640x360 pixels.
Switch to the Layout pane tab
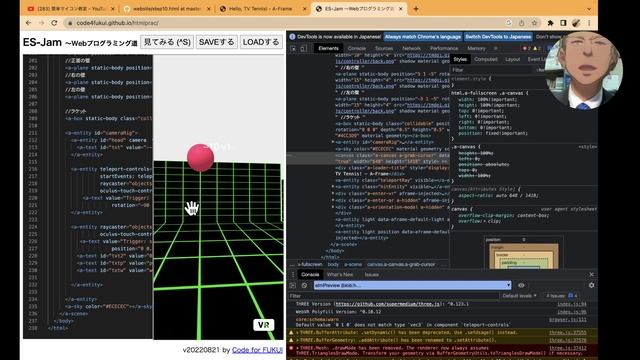pyautogui.click(x=512, y=59)
